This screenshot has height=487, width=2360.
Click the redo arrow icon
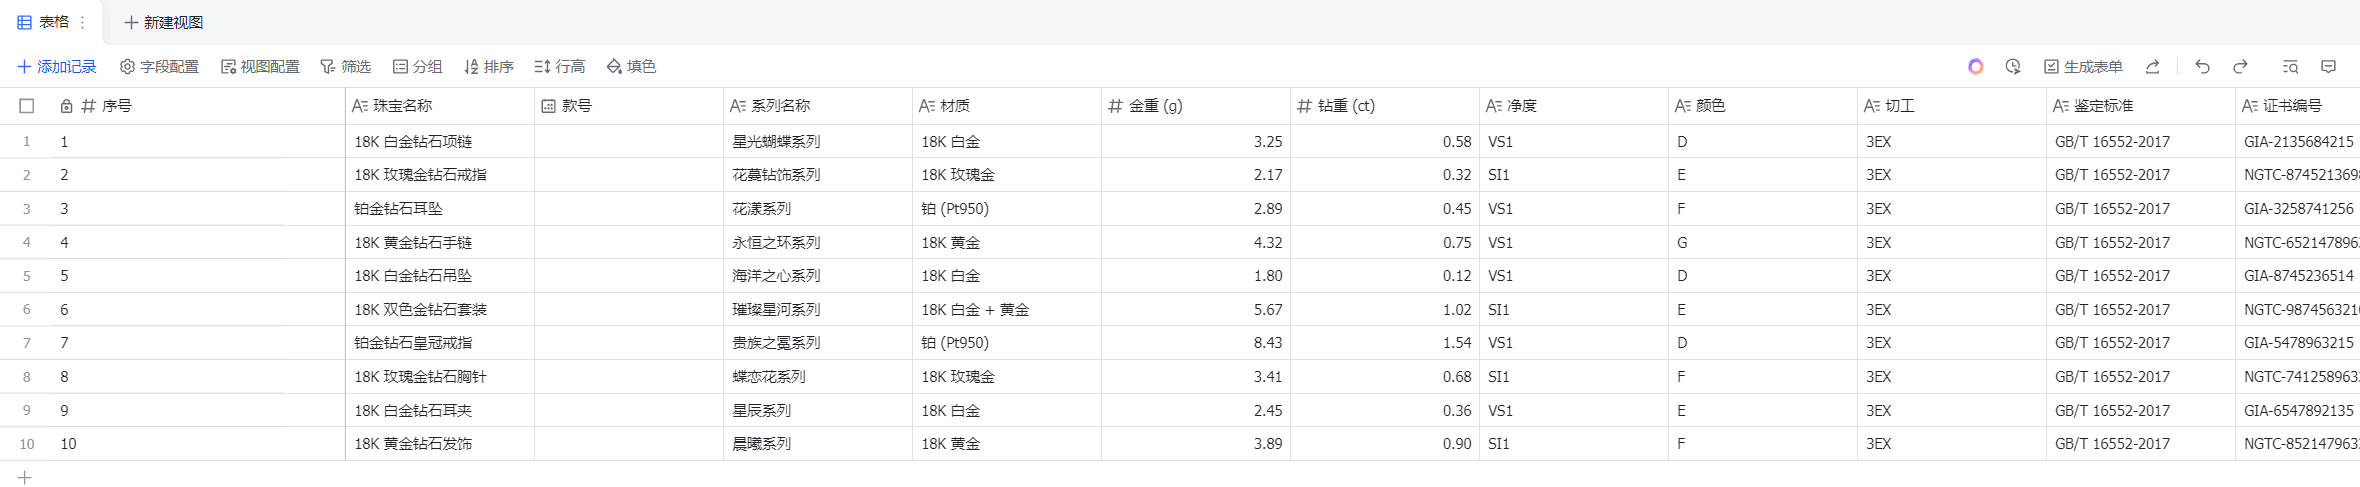(x=2240, y=67)
